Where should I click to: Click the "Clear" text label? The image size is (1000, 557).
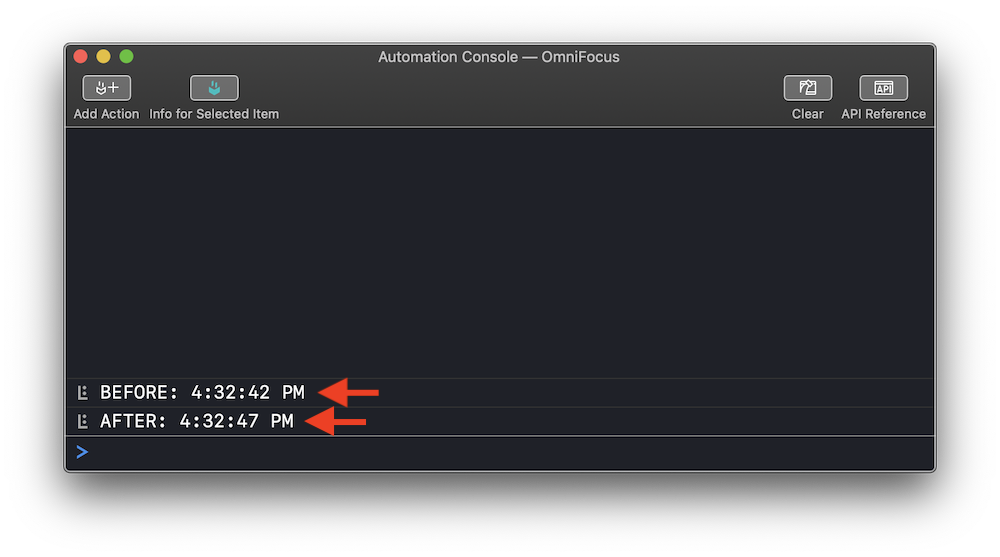(x=807, y=114)
